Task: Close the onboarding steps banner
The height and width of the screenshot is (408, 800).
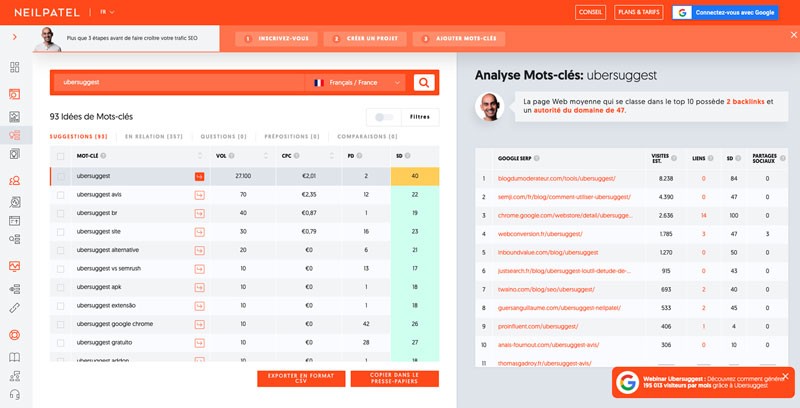Action: point(793,35)
